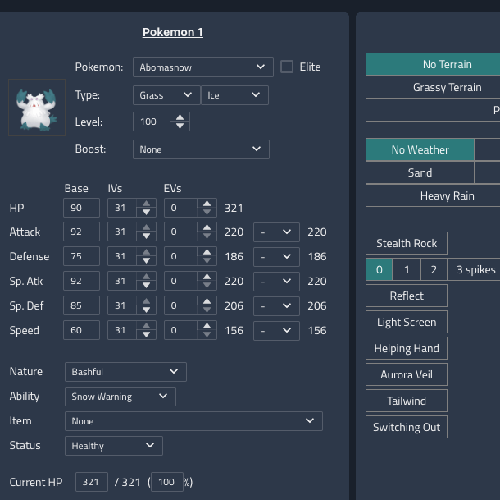Open the Pokemon species dropdown showing Abomasnow
Screen dimensions: 500x500
pos(203,67)
